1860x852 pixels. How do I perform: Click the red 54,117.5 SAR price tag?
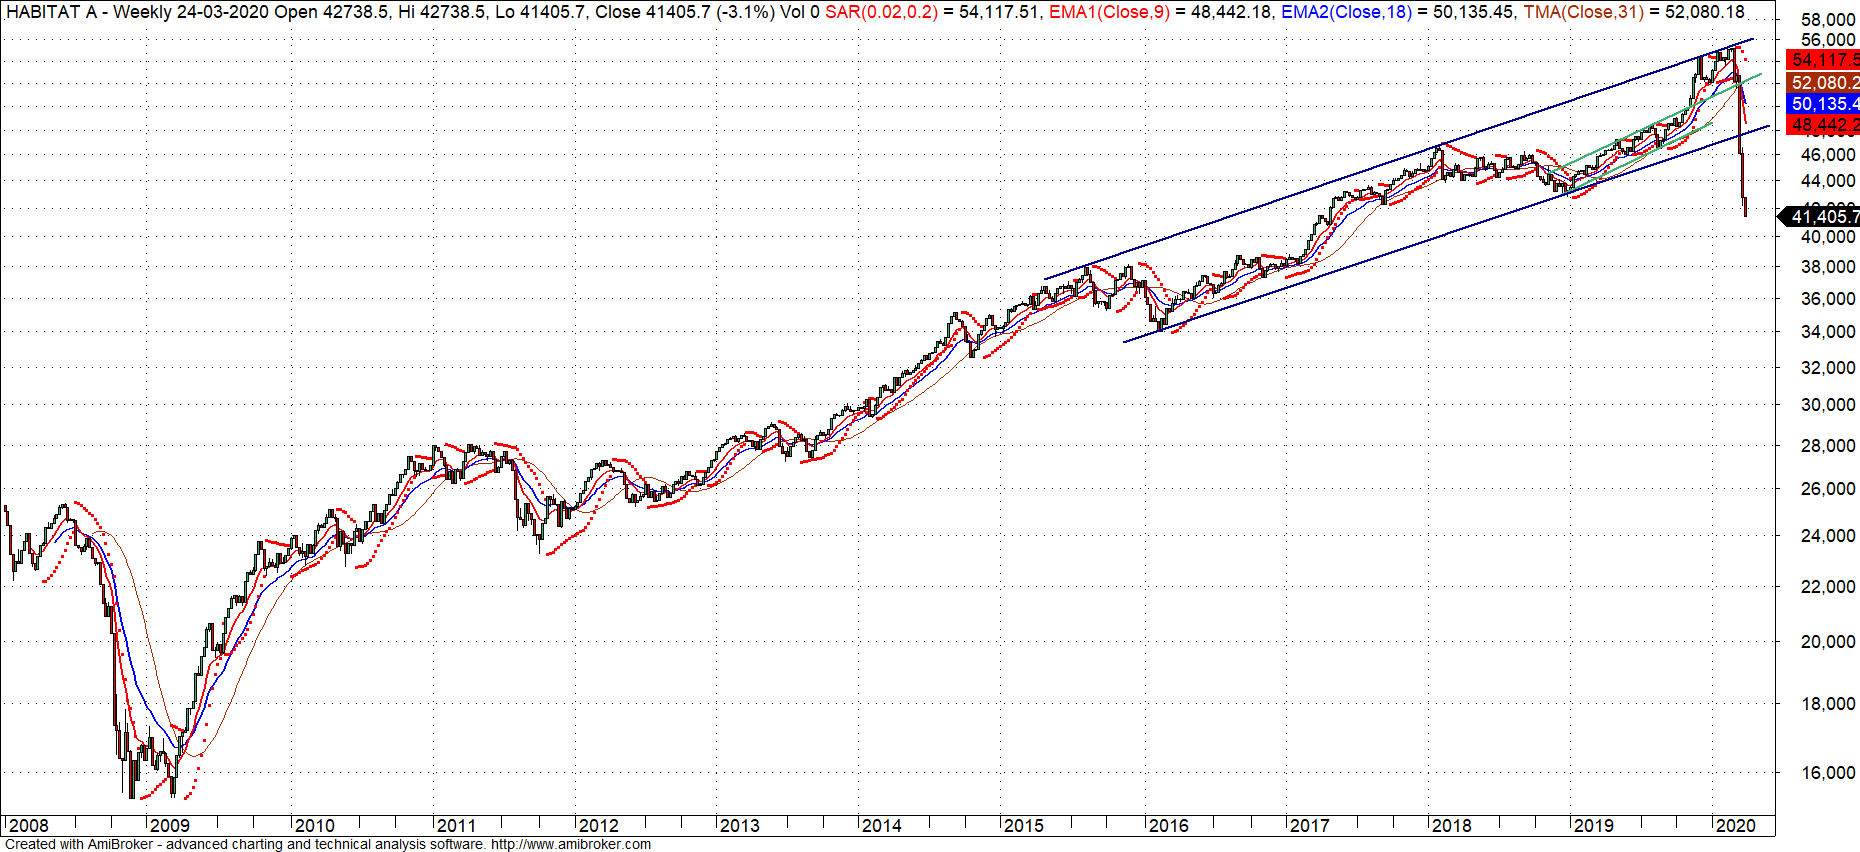coord(1823,60)
